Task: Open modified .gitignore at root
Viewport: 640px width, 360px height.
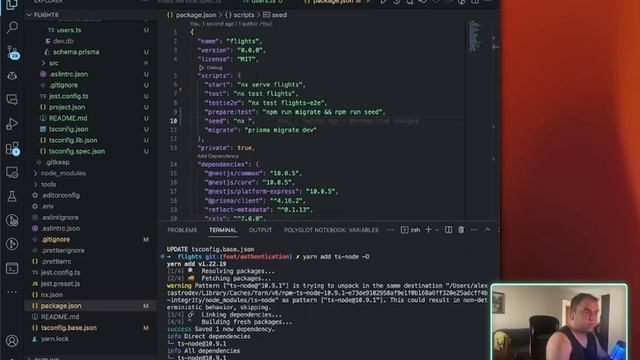Action: (56, 240)
